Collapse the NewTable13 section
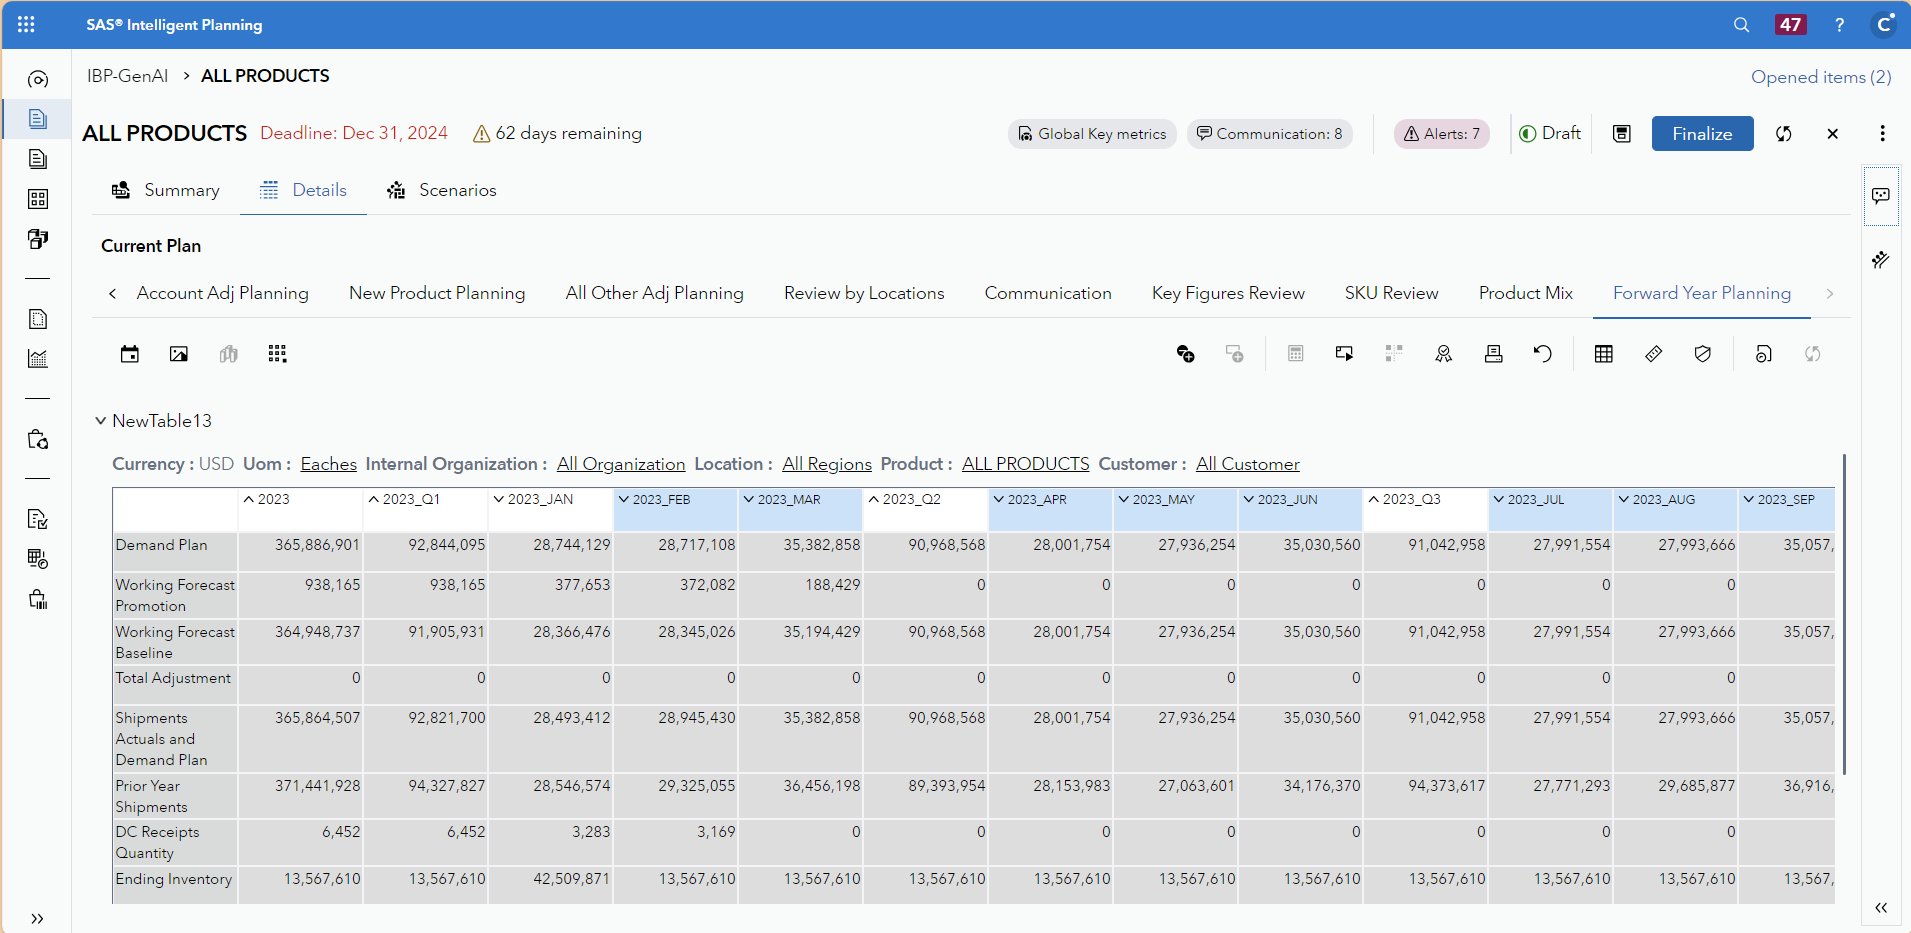Screen dimensions: 1911x933 pos(100,420)
